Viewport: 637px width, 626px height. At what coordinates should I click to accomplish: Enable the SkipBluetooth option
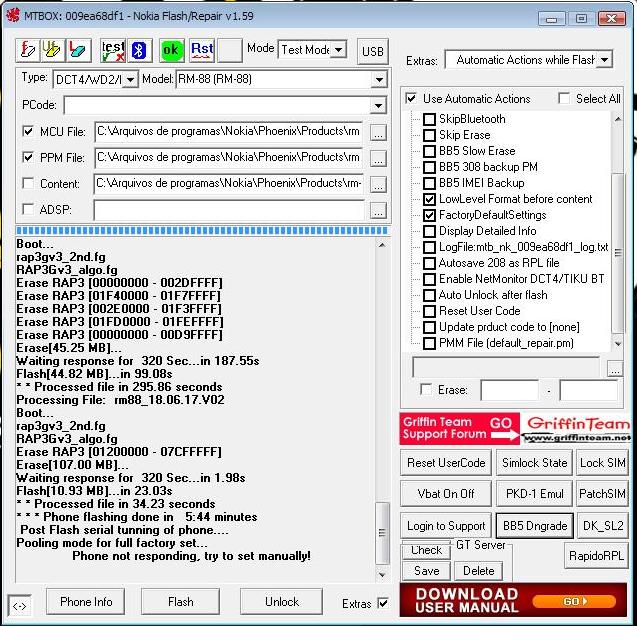pos(429,119)
